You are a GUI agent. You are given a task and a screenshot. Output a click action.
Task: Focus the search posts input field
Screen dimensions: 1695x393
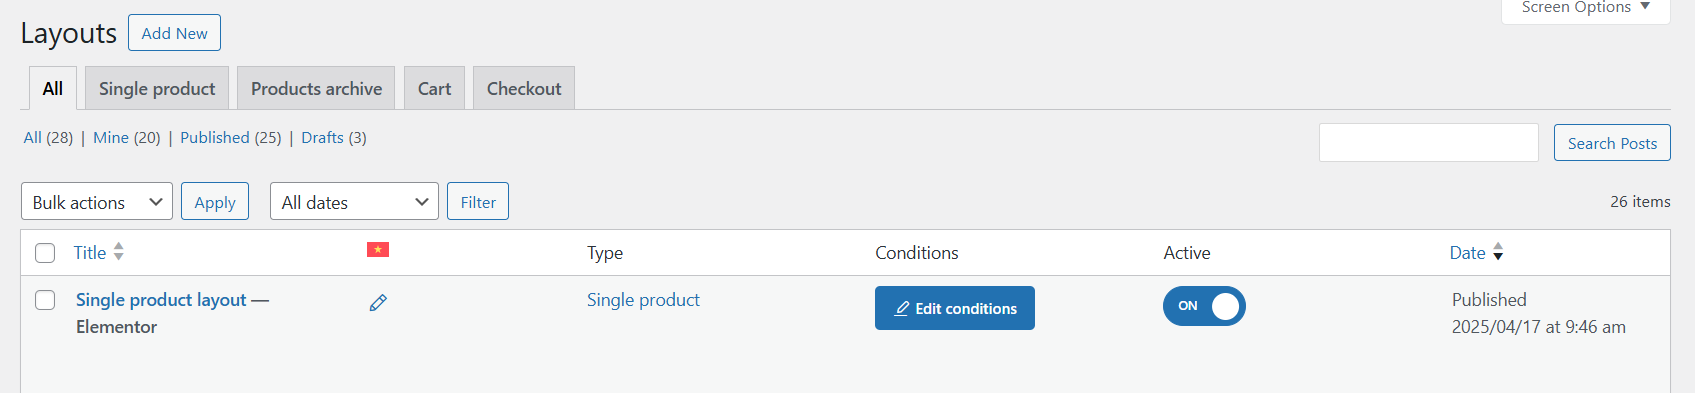tap(1429, 143)
